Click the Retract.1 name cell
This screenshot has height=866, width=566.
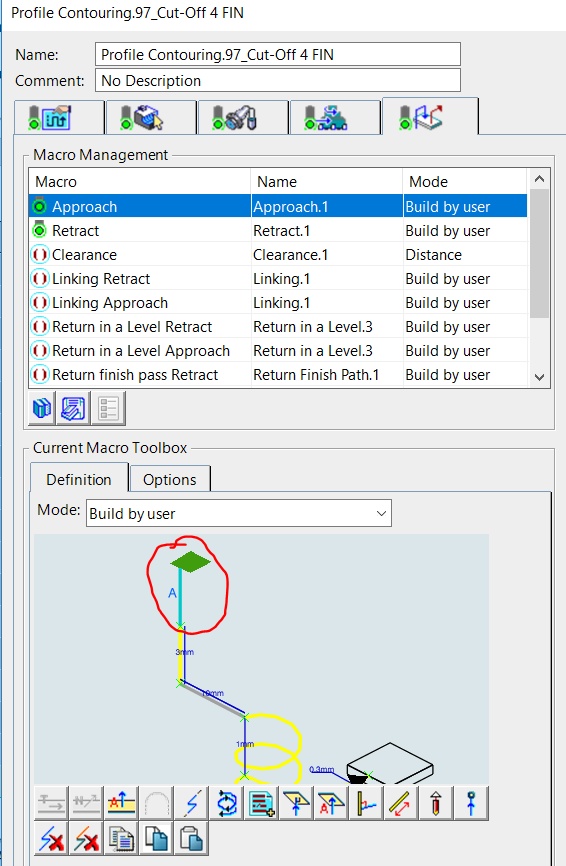(x=327, y=230)
